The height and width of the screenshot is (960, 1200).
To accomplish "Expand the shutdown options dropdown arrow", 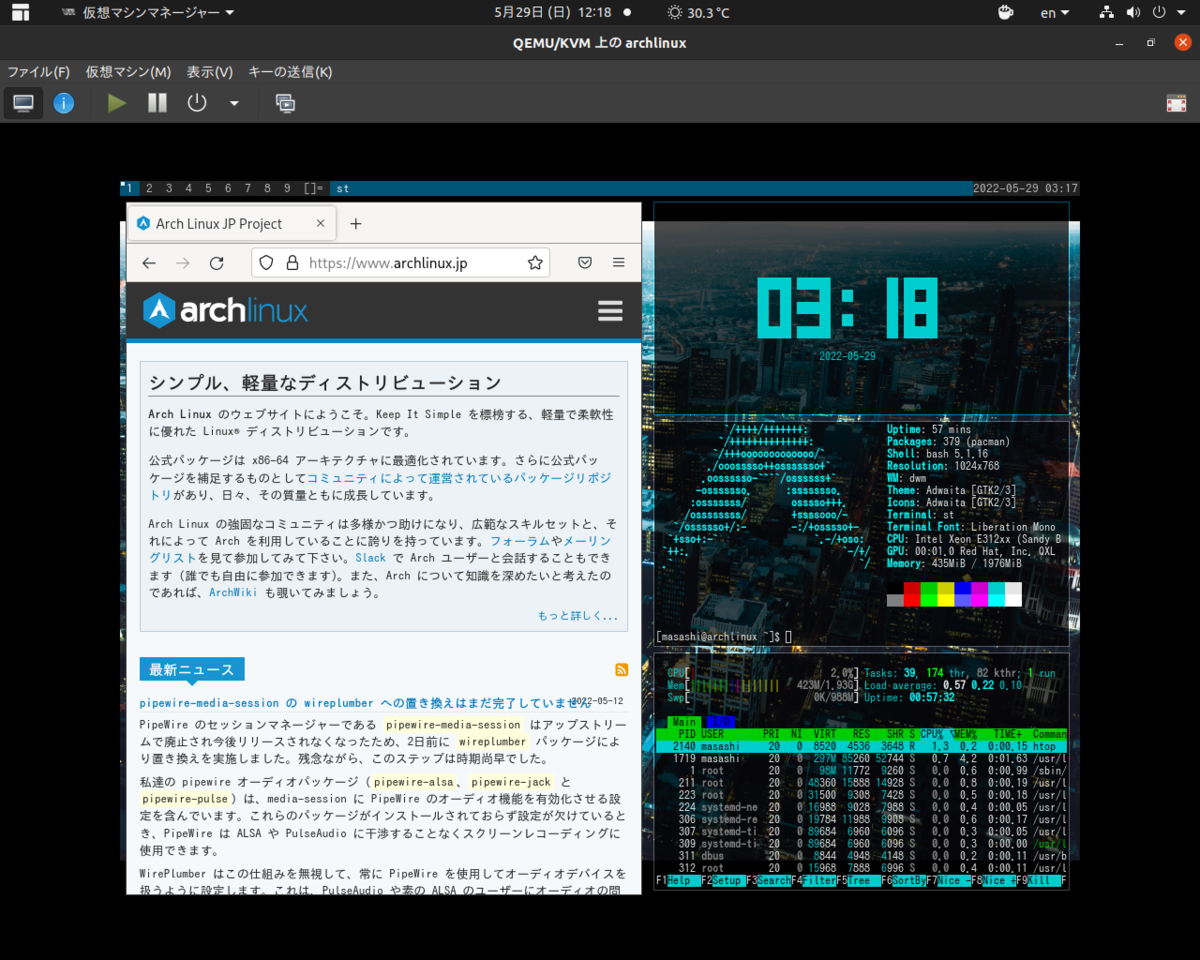I will click(x=234, y=103).
